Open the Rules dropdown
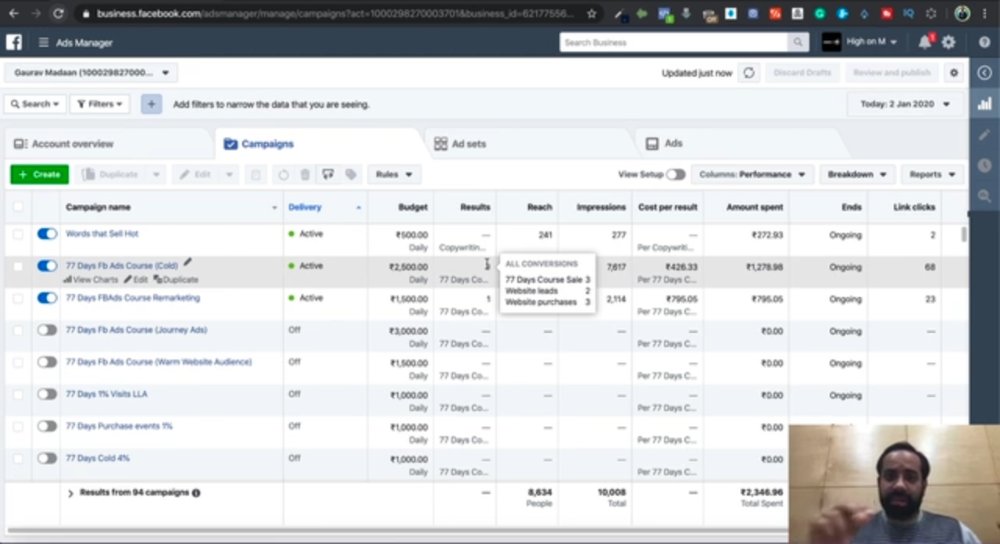This screenshot has height=544, width=1000. [394, 174]
